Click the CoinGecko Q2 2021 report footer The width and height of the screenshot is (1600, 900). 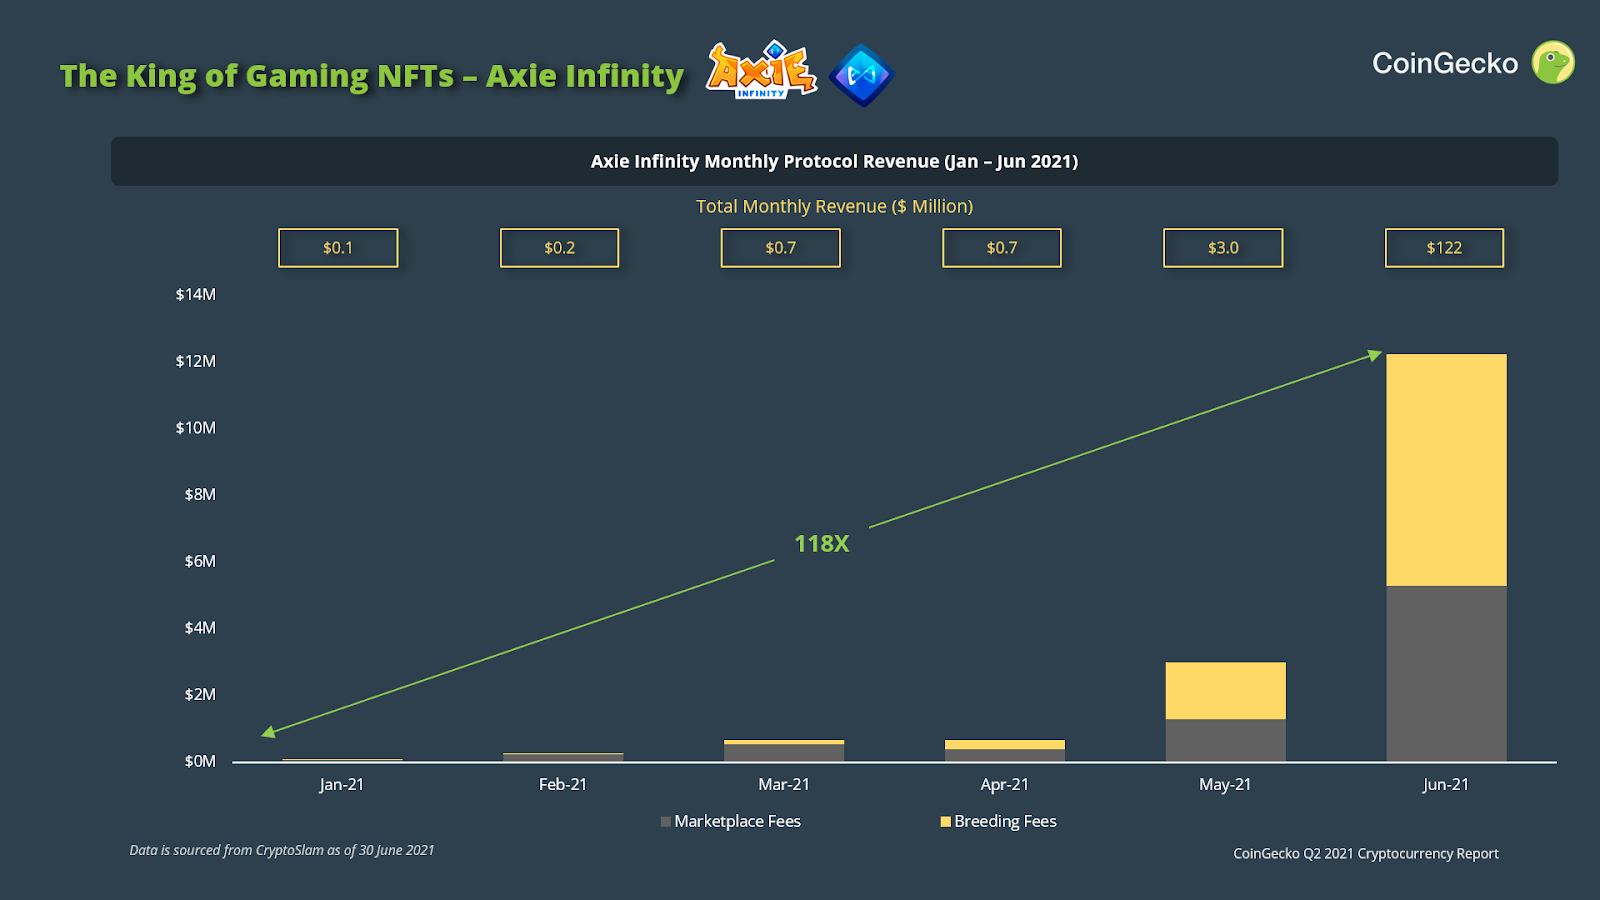[1366, 854]
